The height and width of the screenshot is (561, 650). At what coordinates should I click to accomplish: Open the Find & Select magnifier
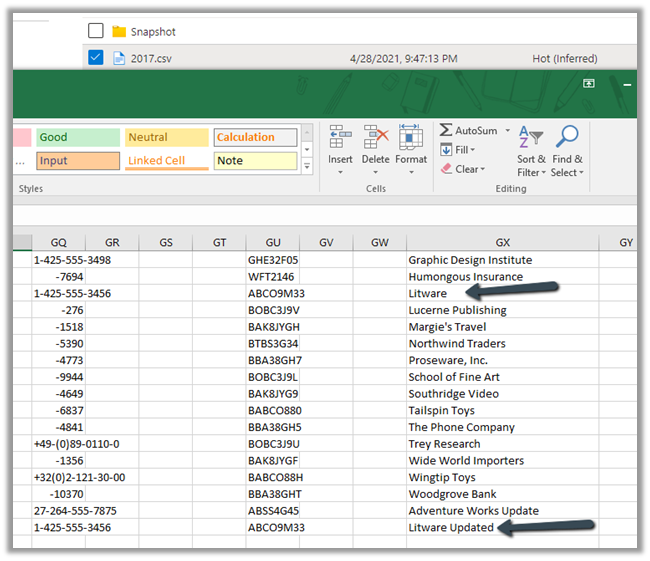(566, 138)
